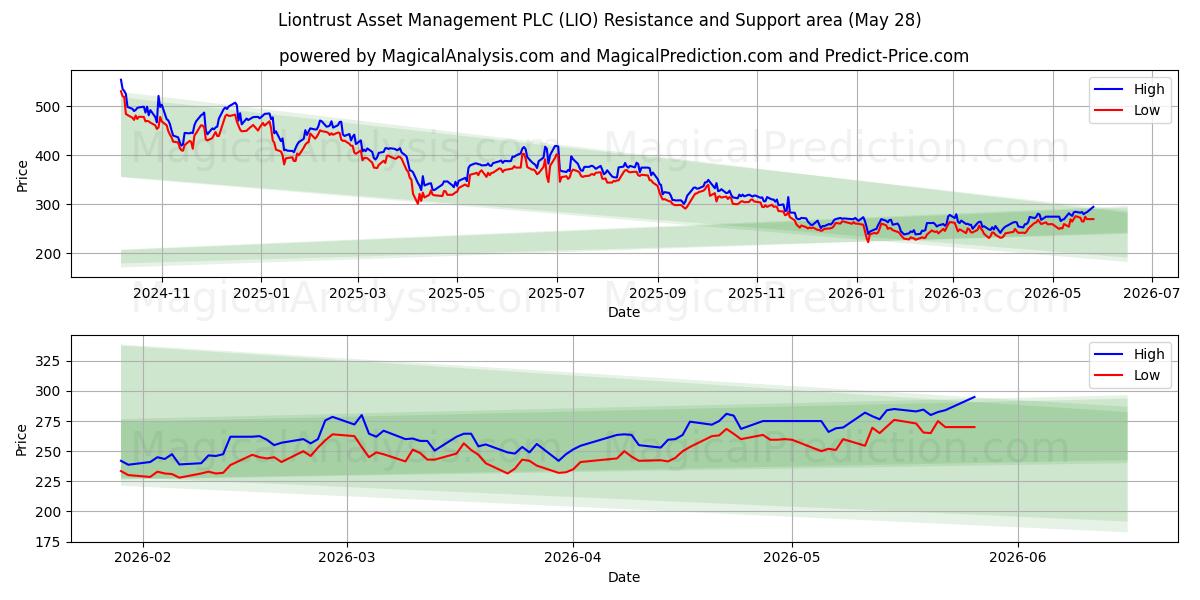Viewport: 1200px width, 600px height.
Task: Click the '2026-06' tick label in bottom chart
Action: pyautogui.click(x=1018, y=559)
